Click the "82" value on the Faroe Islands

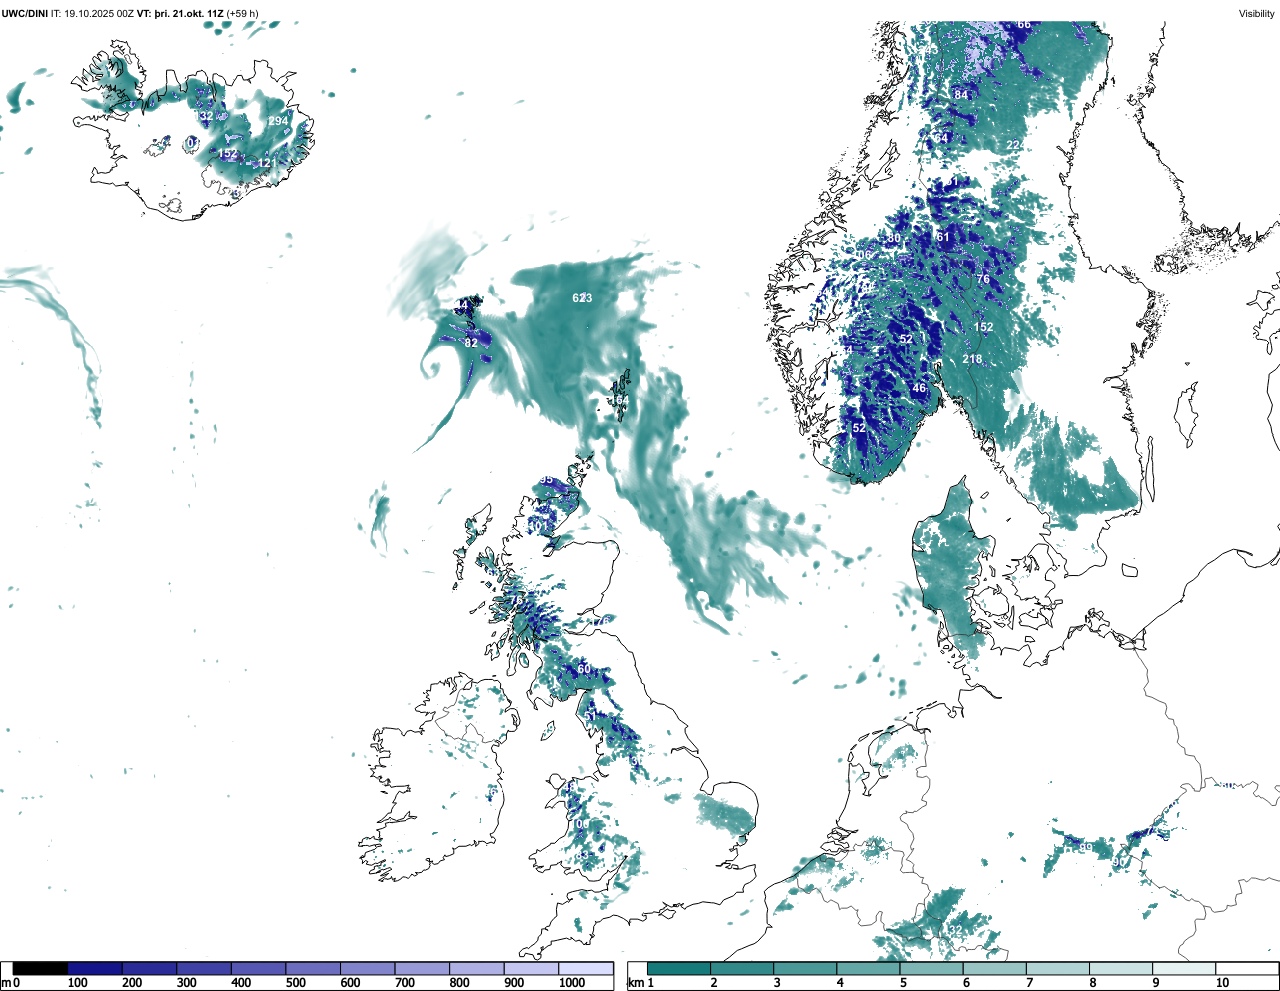(x=471, y=343)
